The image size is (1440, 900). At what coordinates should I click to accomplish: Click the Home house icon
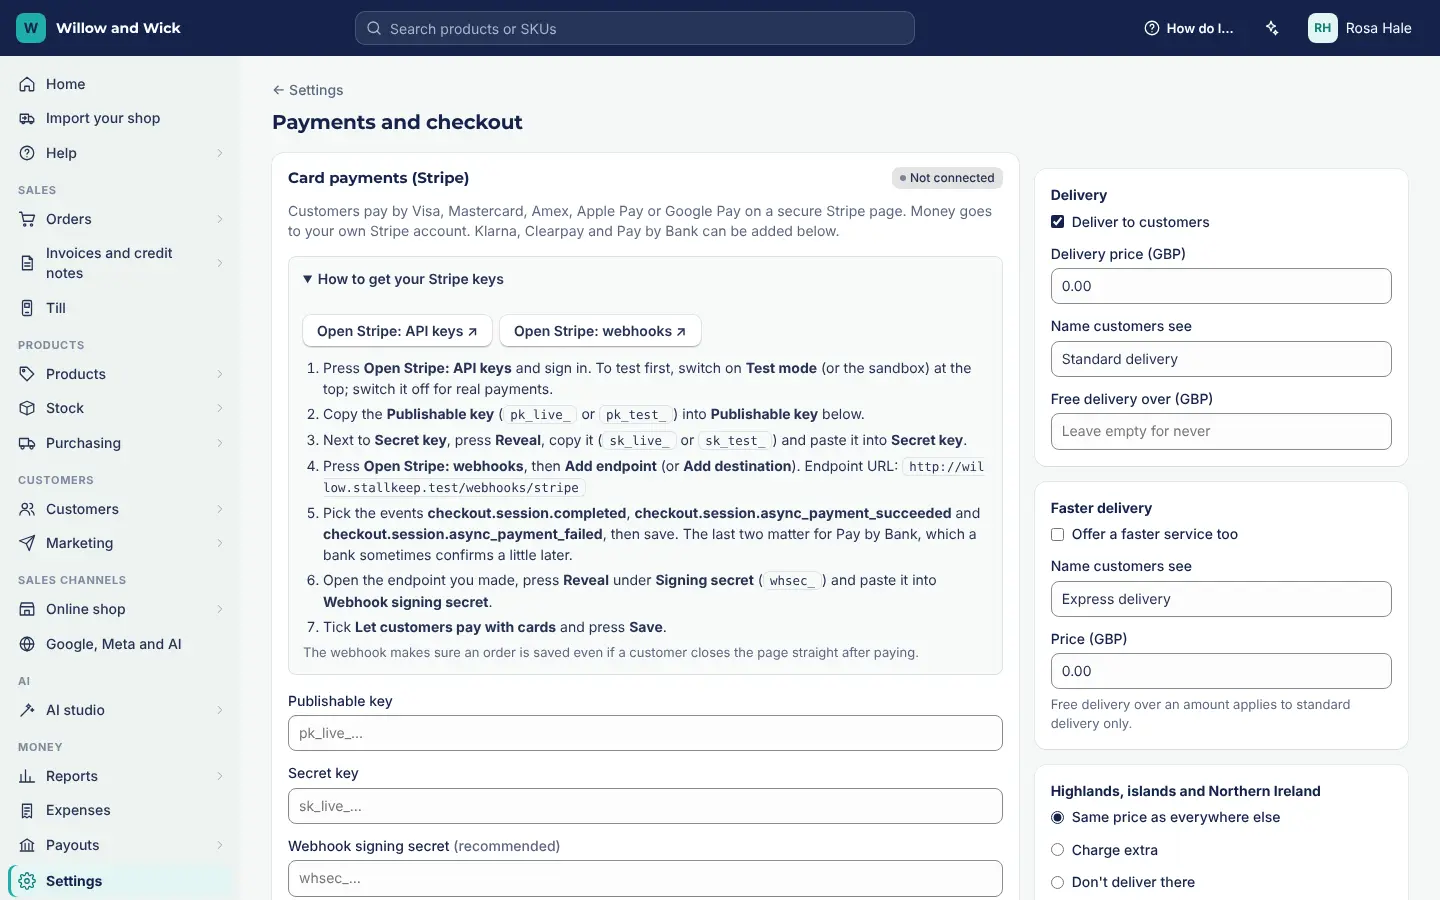(x=27, y=84)
